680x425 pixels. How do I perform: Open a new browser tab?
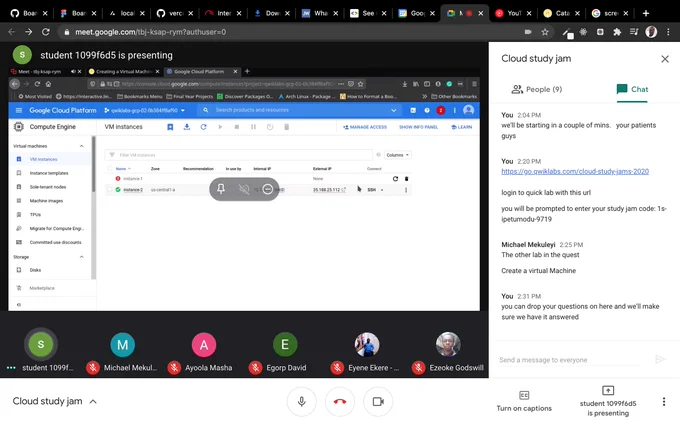646,13
